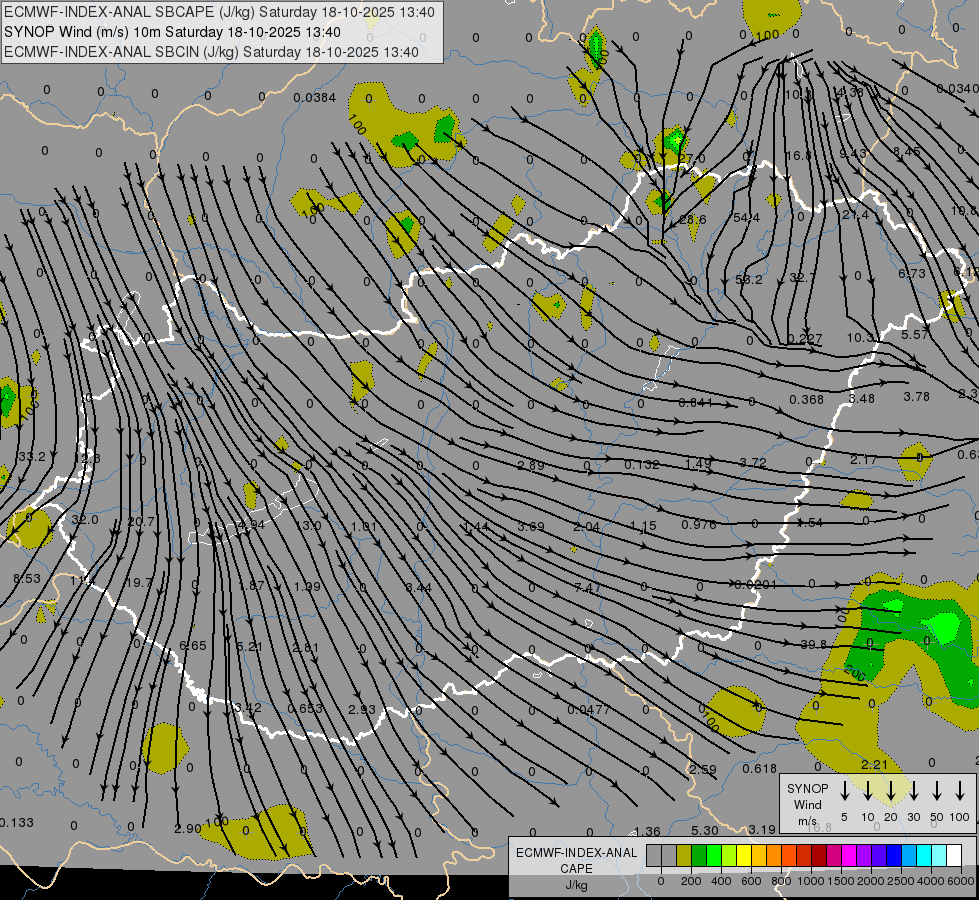Click the 5 m/s wind arrow in the legend
This screenshot has height=900, width=979.
(x=844, y=790)
